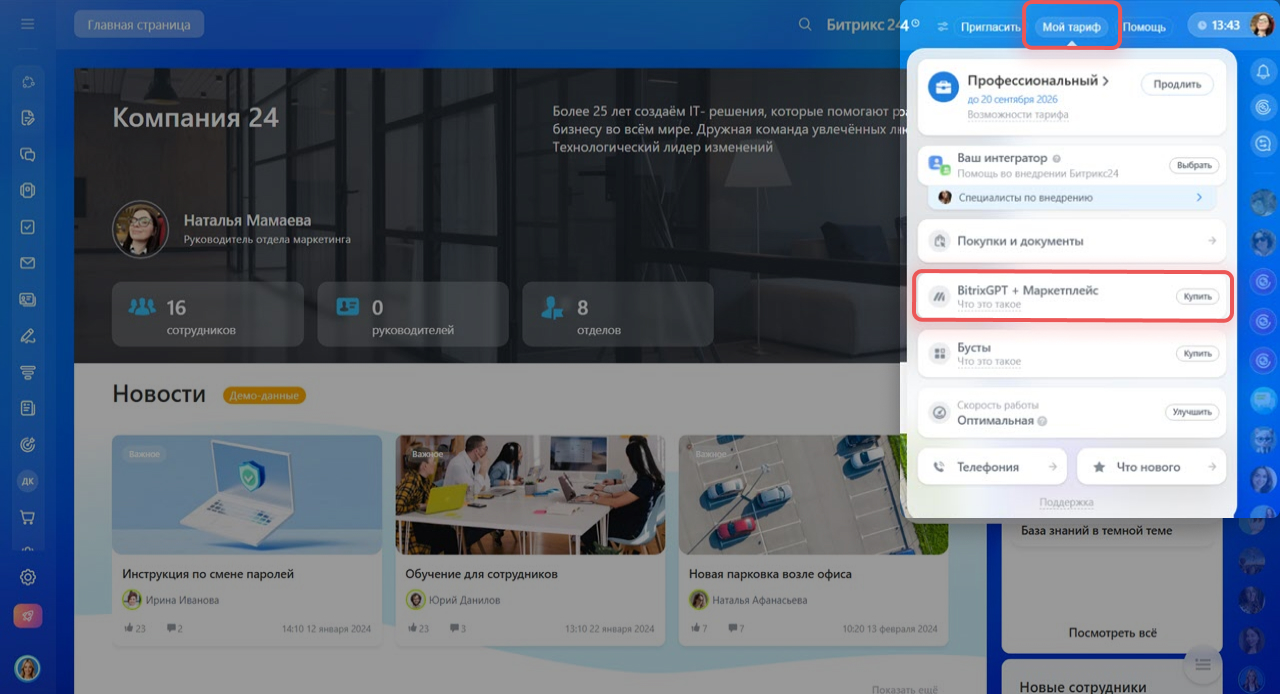Open the 16 сотрудников card
Screen dimensions: 1280x694
point(207,314)
